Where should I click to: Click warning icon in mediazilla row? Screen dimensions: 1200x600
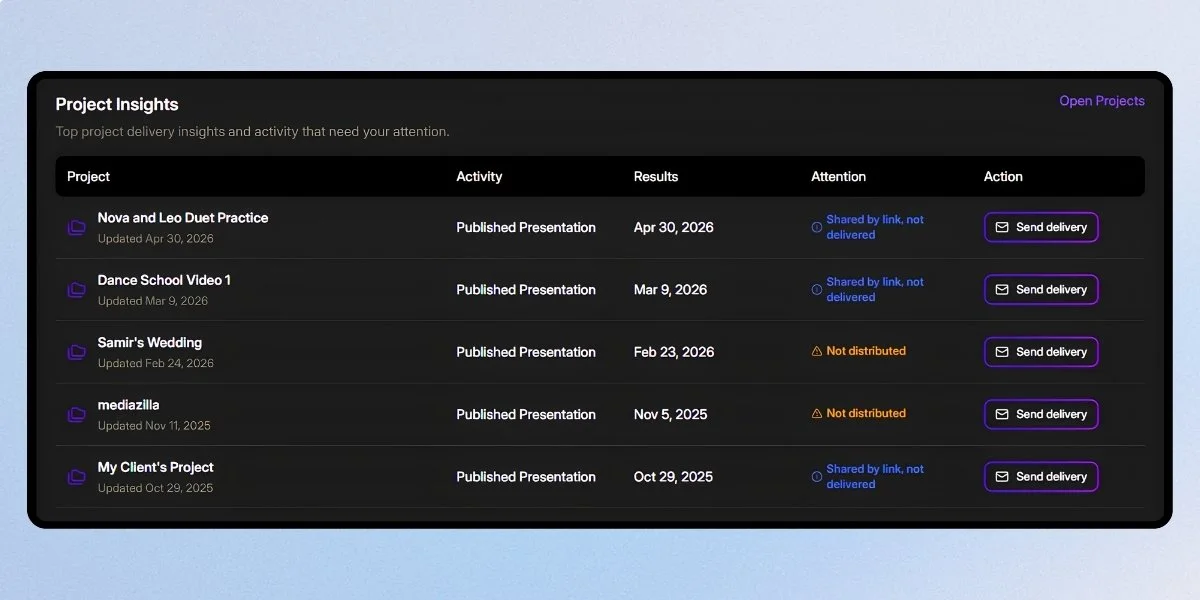click(817, 413)
